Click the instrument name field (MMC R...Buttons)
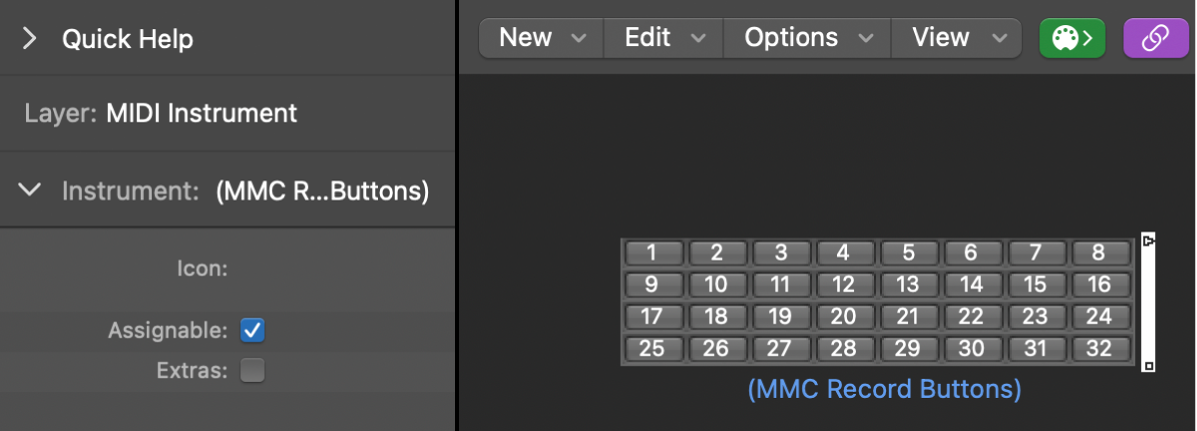The height and width of the screenshot is (431, 1197). (x=322, y=191)
